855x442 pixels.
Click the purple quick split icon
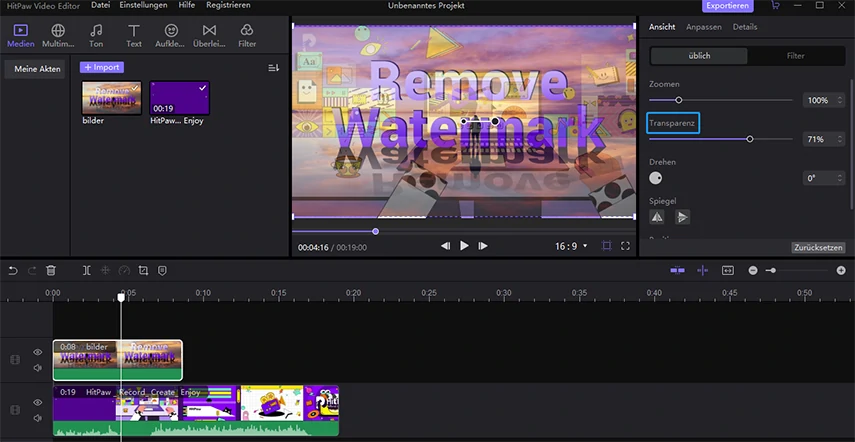pyautogui.click(x=703, y=270)
